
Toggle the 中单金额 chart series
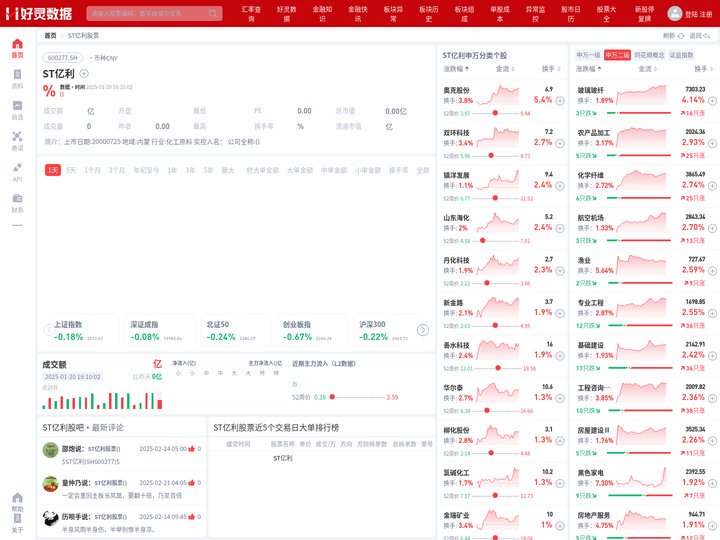click(x=334, y=170)
